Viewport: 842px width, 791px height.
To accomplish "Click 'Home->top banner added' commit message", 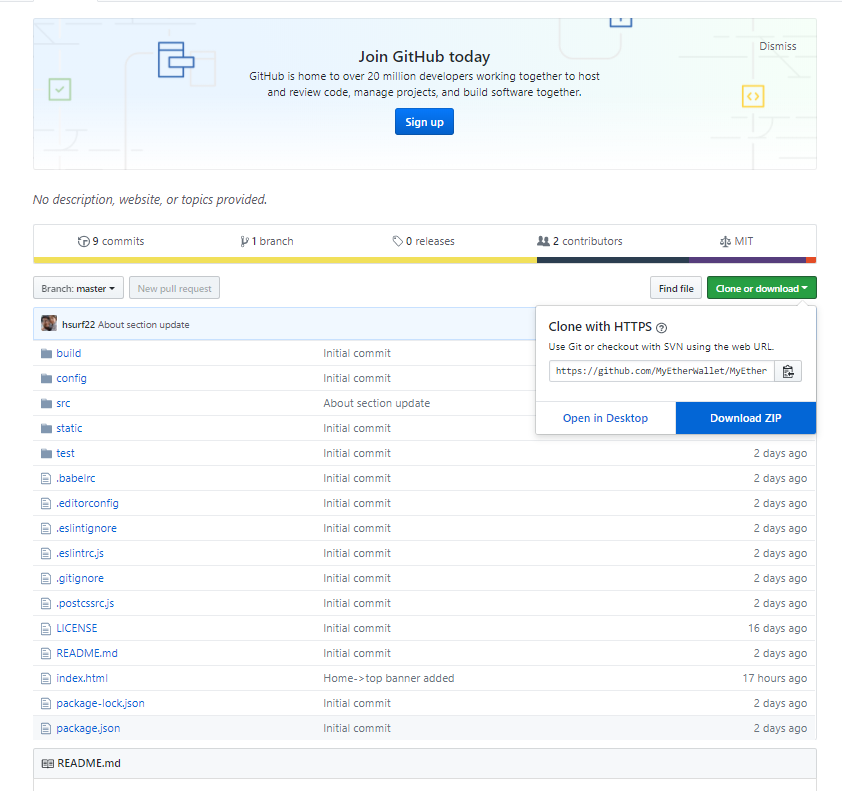I will pos(389,679).
